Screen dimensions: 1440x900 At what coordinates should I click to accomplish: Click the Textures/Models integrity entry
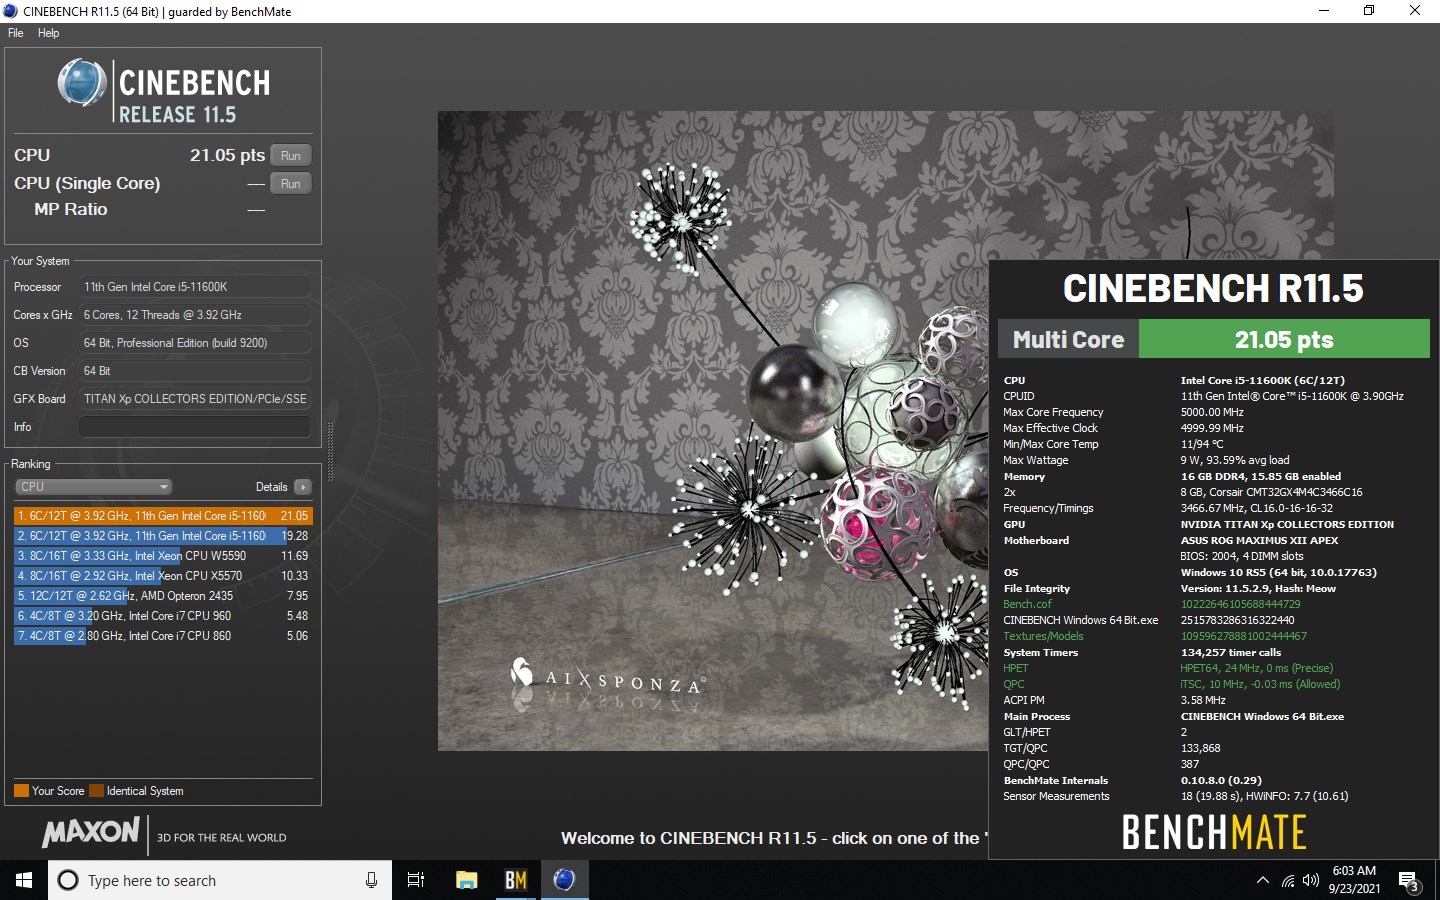[1043, 636]
